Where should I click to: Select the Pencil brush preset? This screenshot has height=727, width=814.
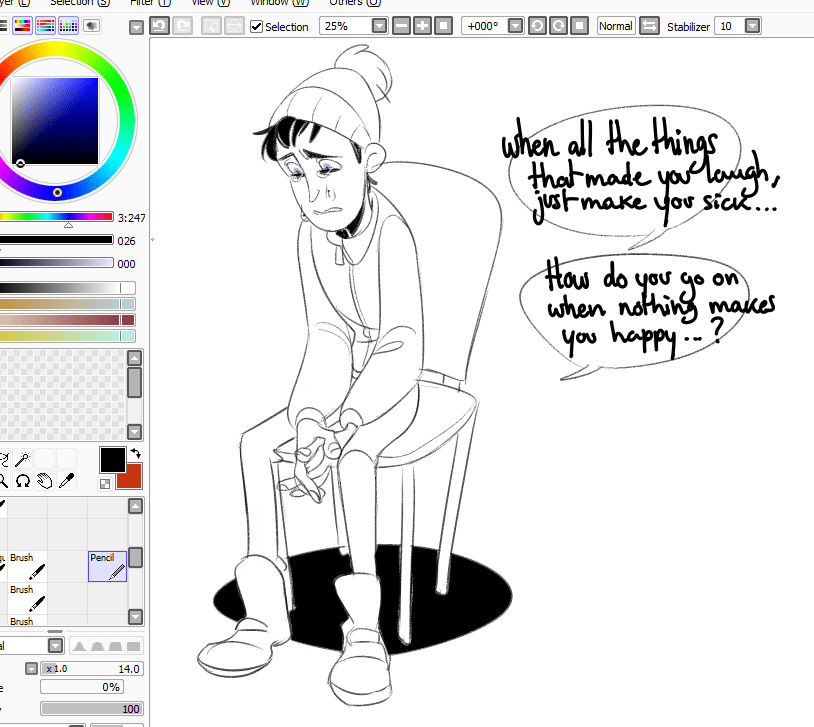107,566
